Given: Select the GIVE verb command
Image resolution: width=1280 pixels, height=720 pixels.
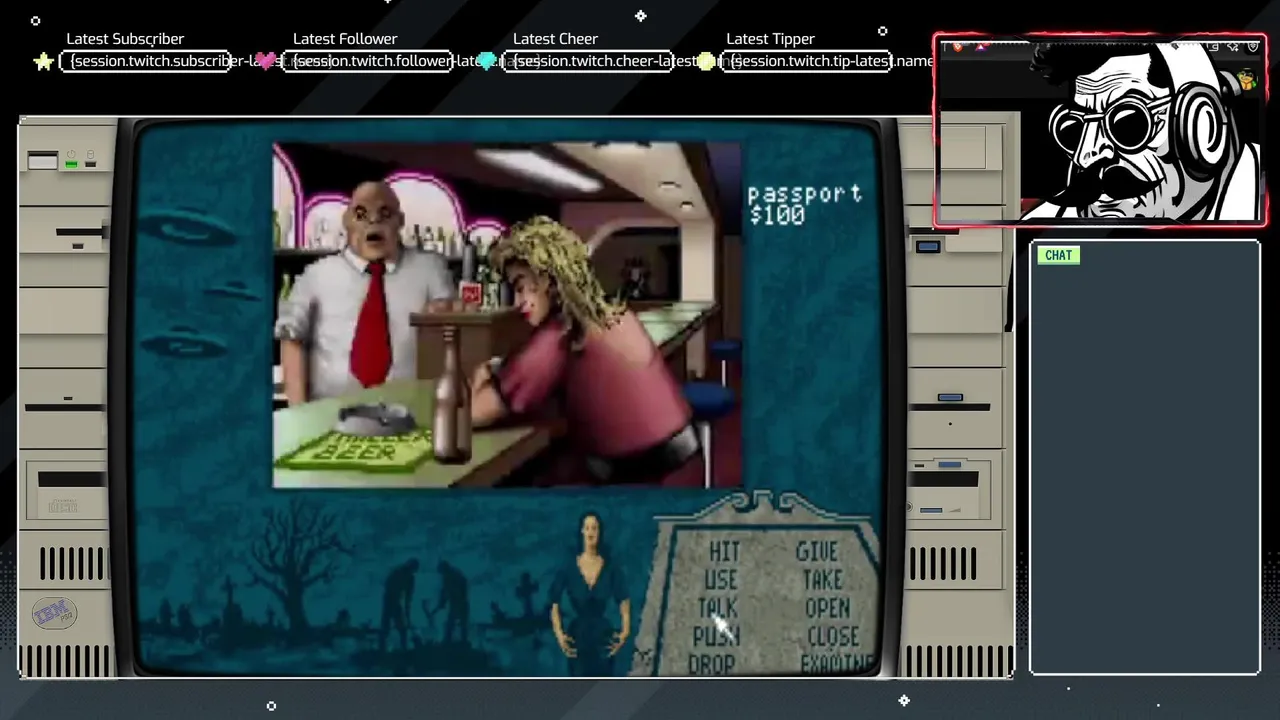Looking at the screenshot, I should pyautogui.click(x=816, y=552).
